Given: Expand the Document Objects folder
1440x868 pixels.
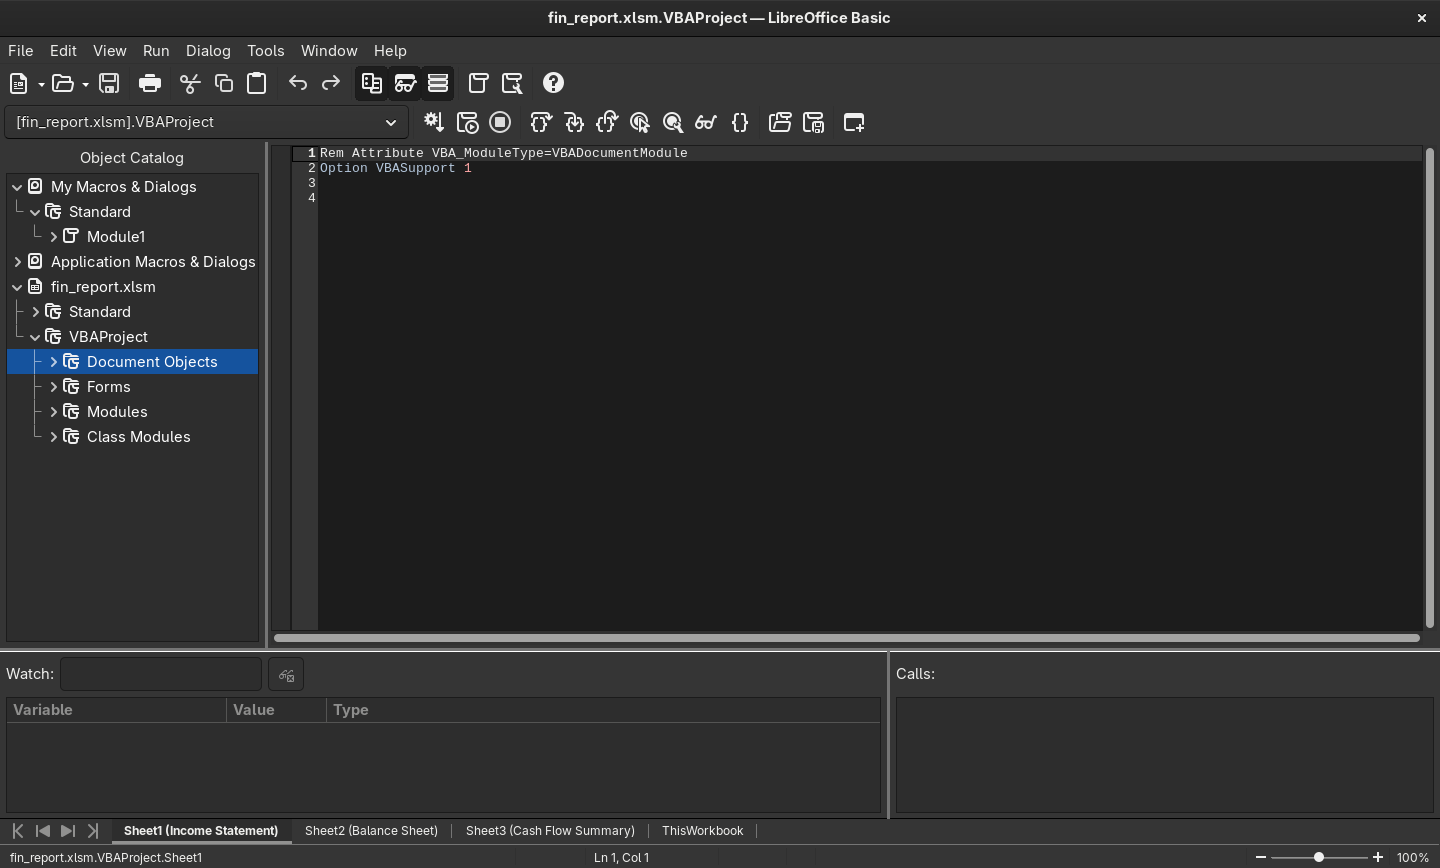Looking at the screenshot, I should click(x=53, y=362).
